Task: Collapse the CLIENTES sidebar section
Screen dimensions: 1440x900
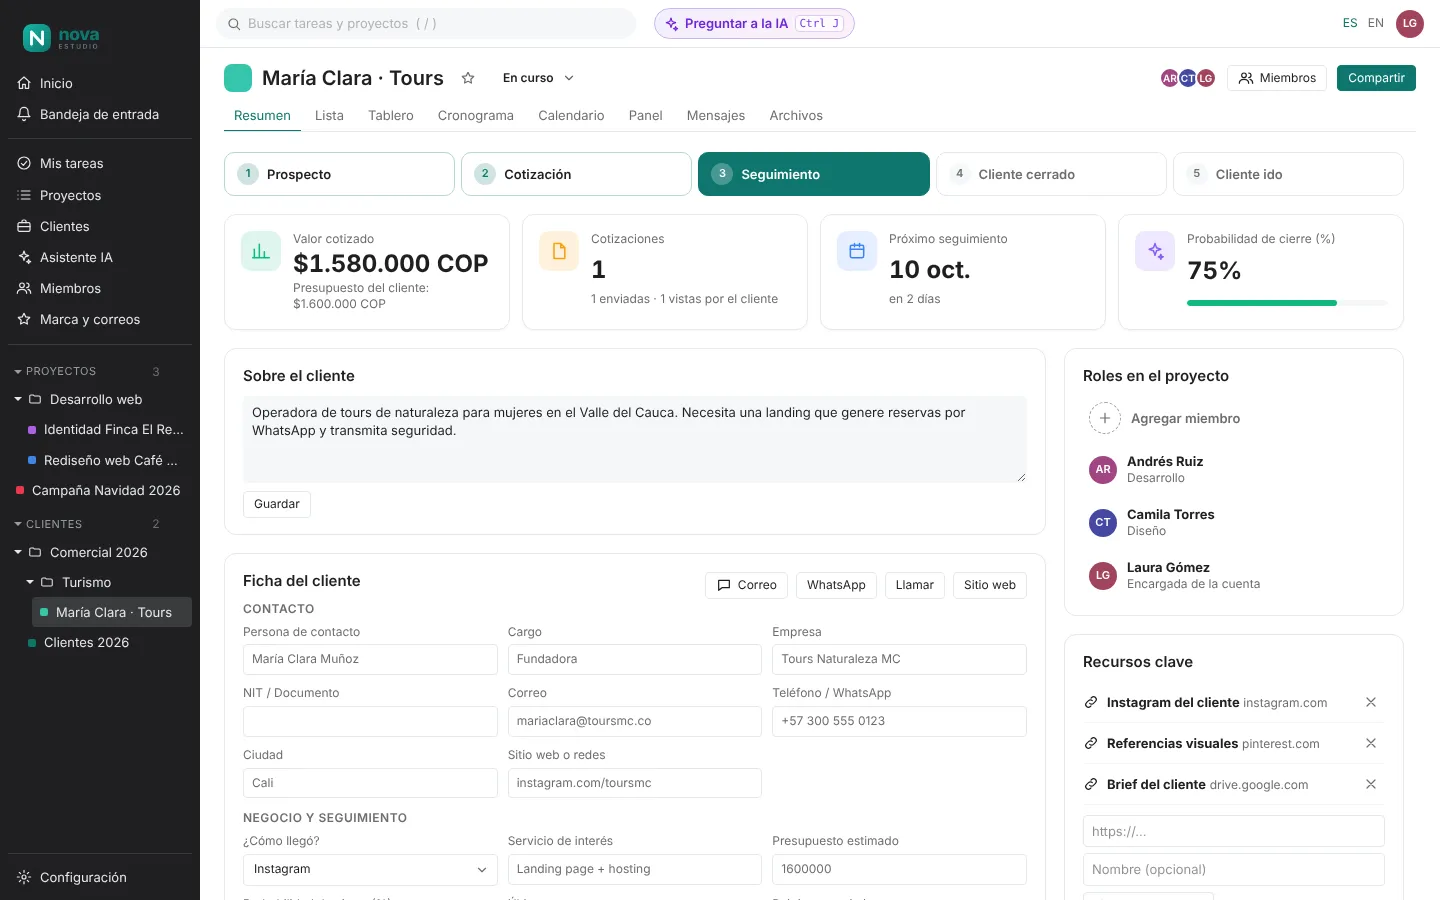Action: (18, 525)
